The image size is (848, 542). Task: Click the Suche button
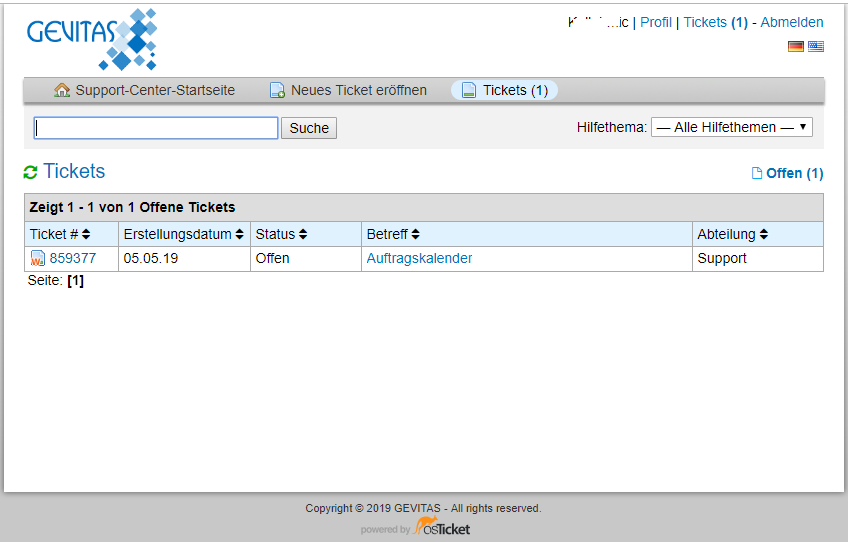(x=309, y=128)
